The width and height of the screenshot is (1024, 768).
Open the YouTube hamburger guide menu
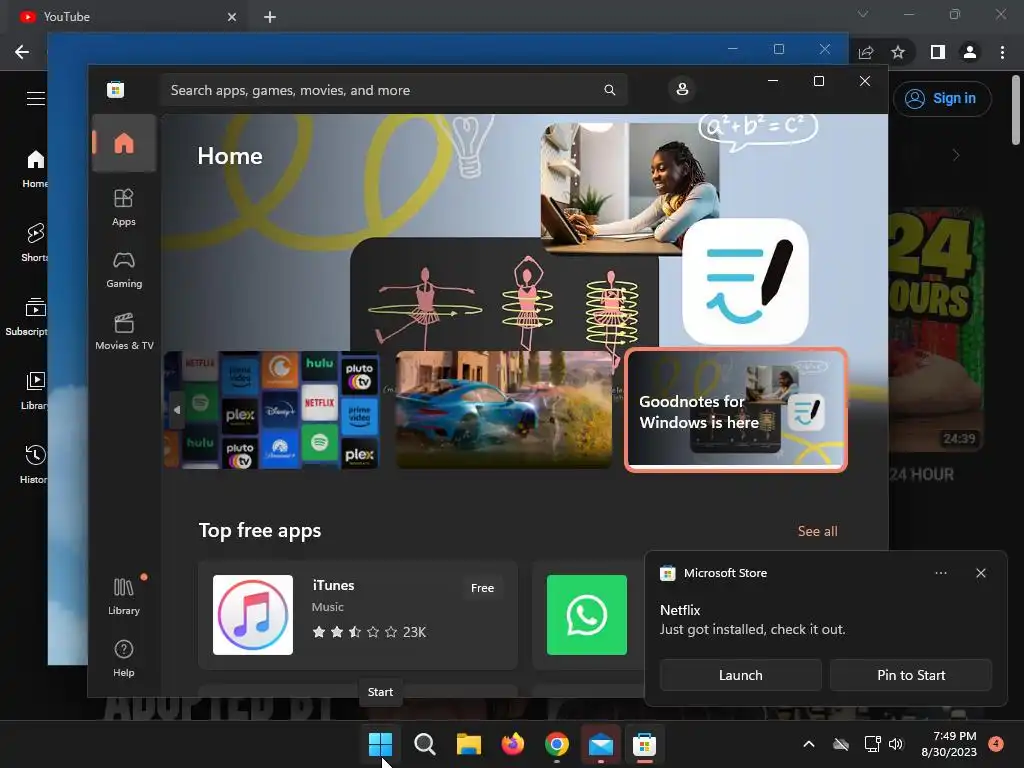click(x=35, y=99)
